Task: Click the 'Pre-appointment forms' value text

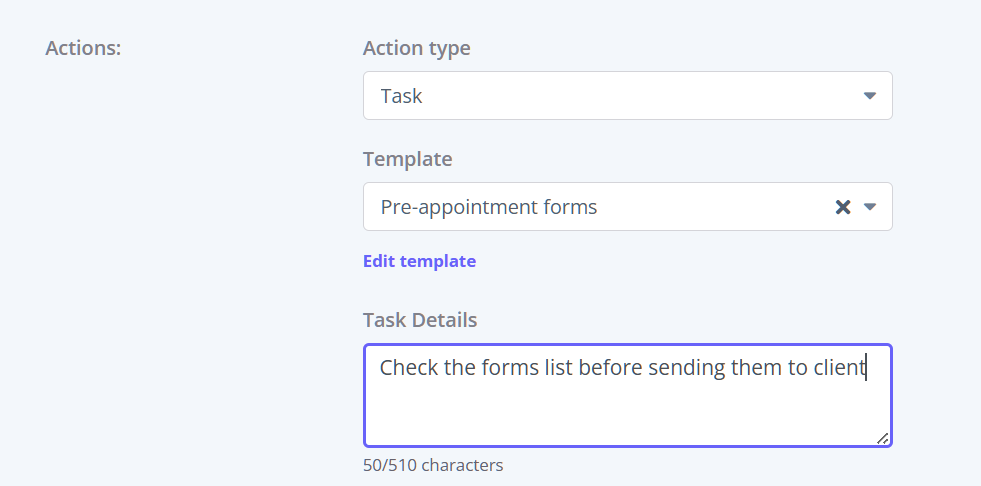Action: tap(489, 207)
